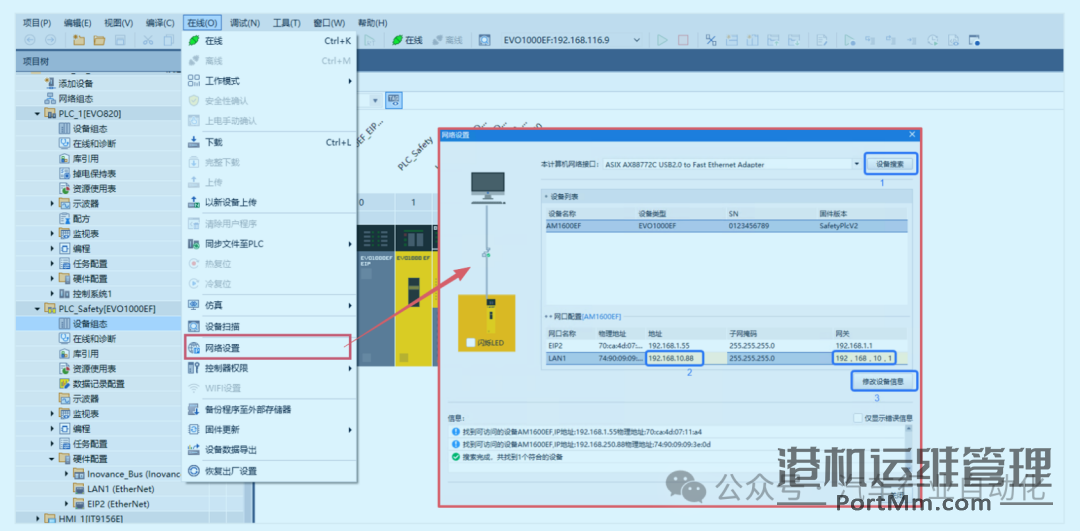
Task: Select the AM1600EF row in device list
Action: (727, 226)
